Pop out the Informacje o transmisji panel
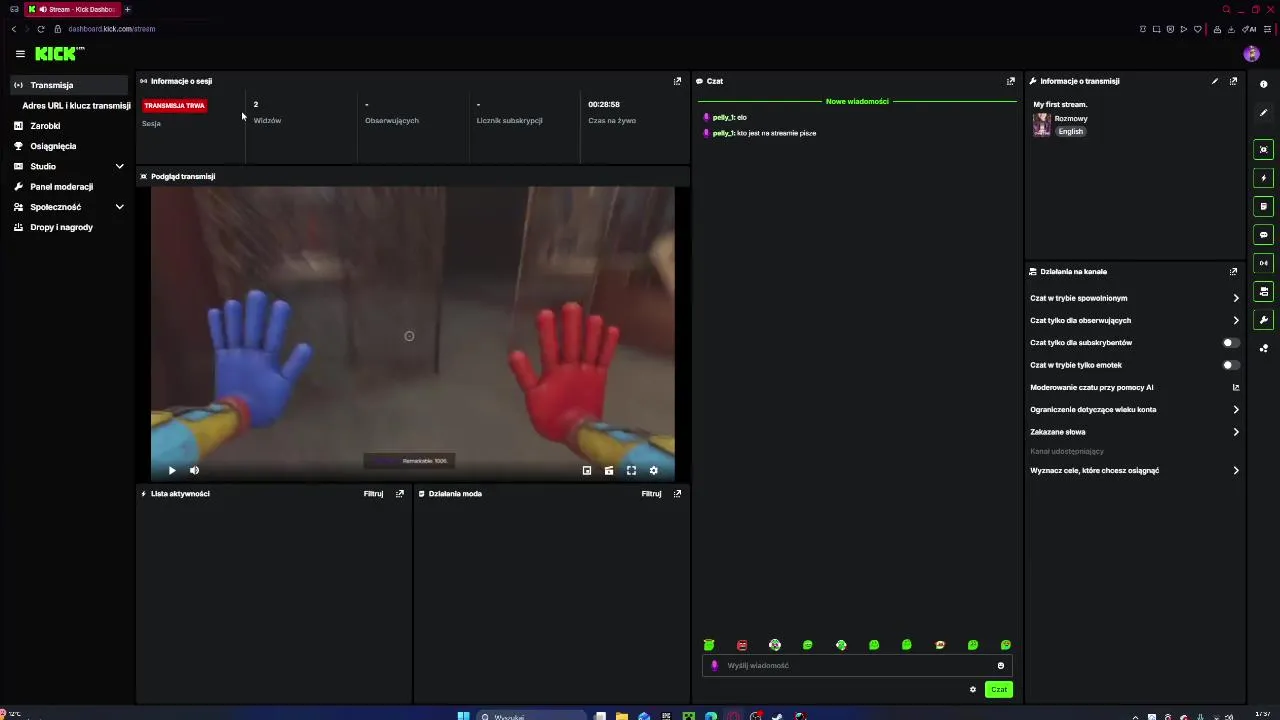Viewport: 1280px width, 720px height. [1233, 81]
